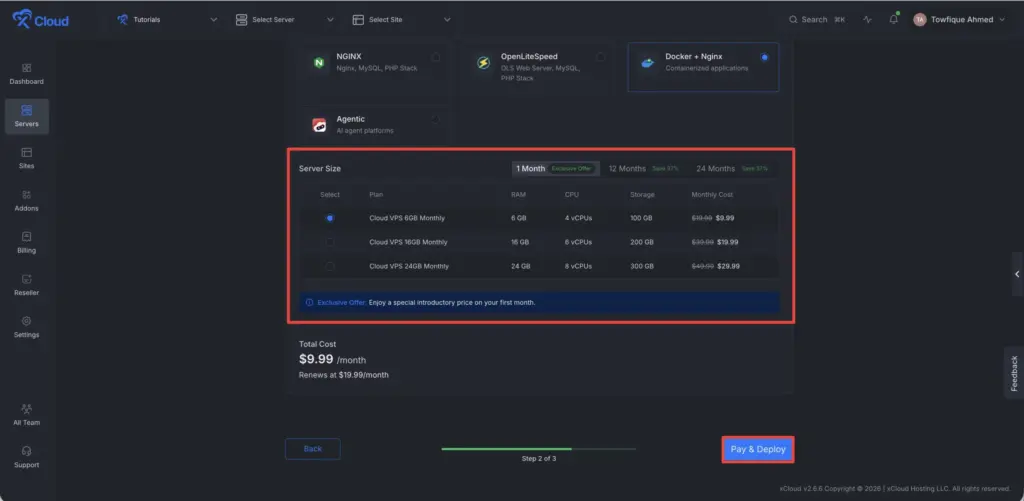Click the 6 GB RAM cell
Screen dimensions: 1024x501
pos(519,218)
